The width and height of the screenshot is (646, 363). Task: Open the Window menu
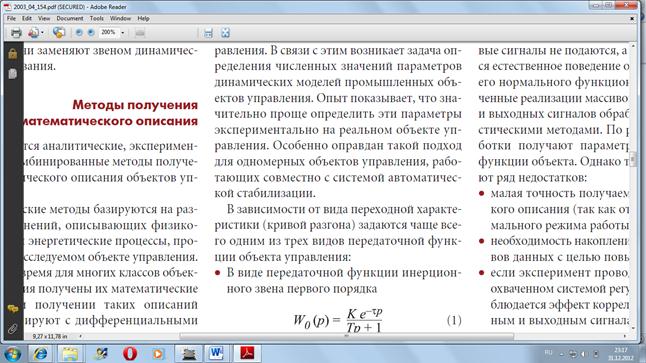click(x=120, y=19)
